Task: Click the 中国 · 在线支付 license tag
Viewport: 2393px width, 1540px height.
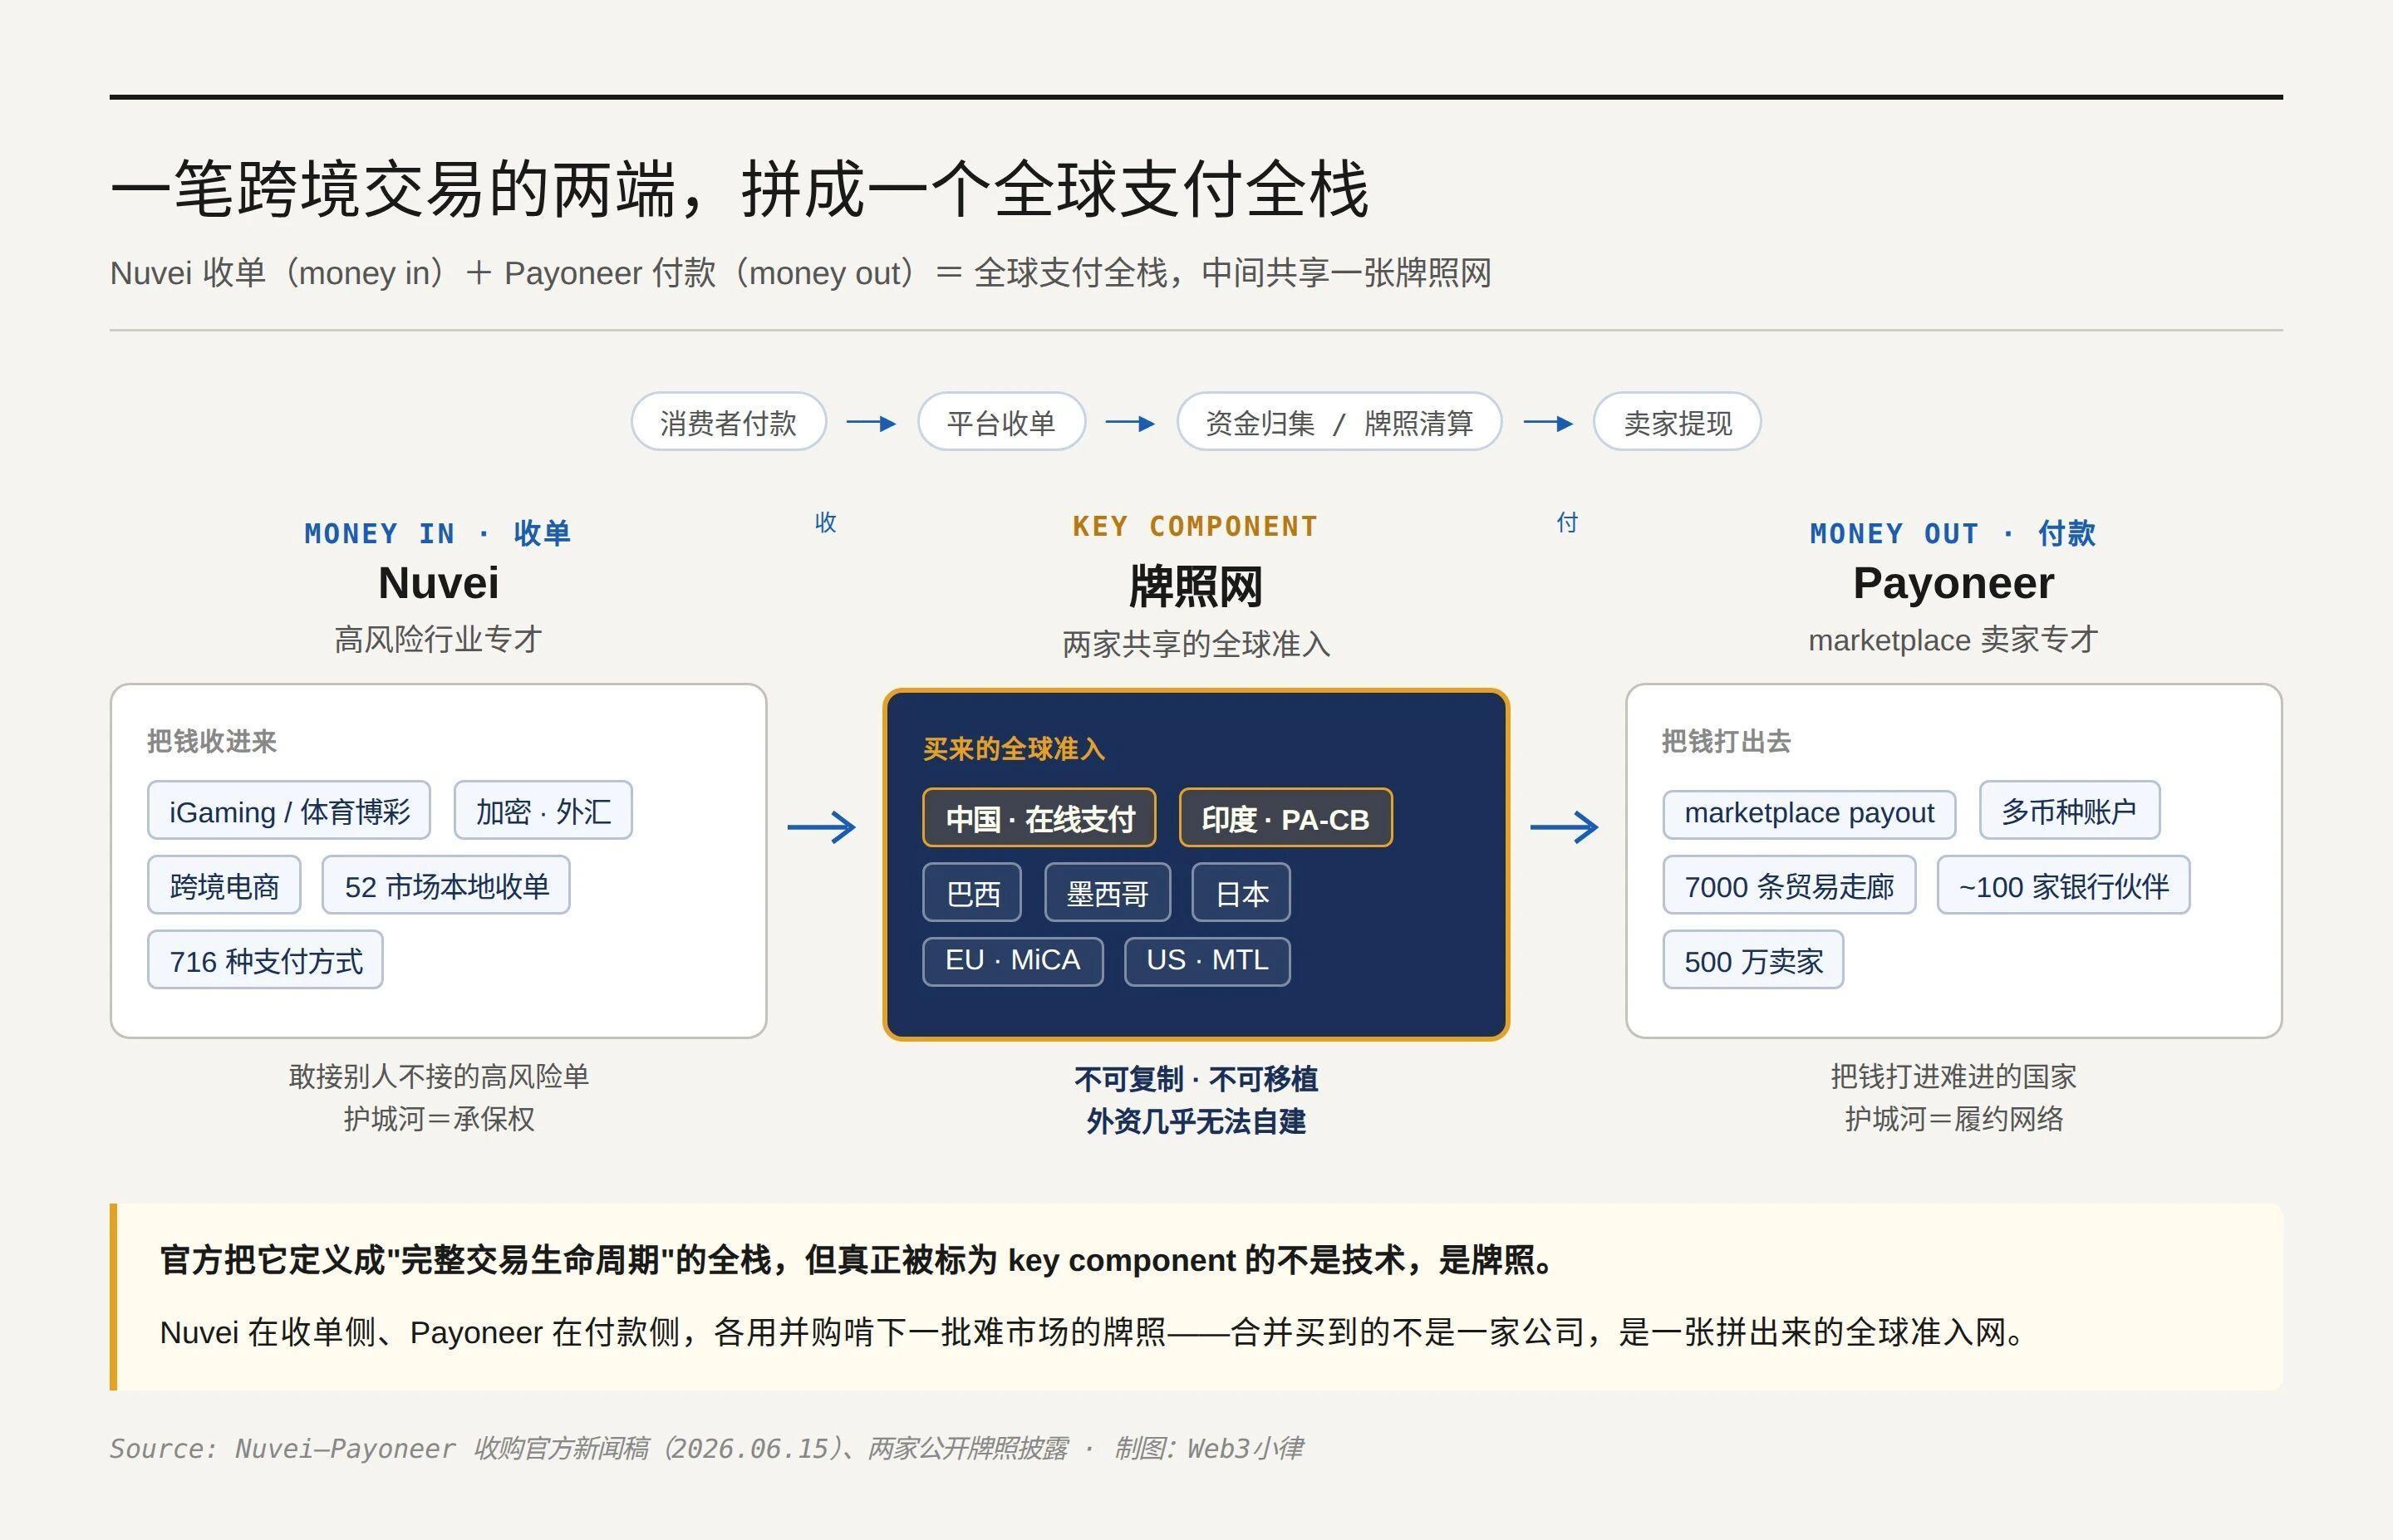Action: click(1039, 818)
